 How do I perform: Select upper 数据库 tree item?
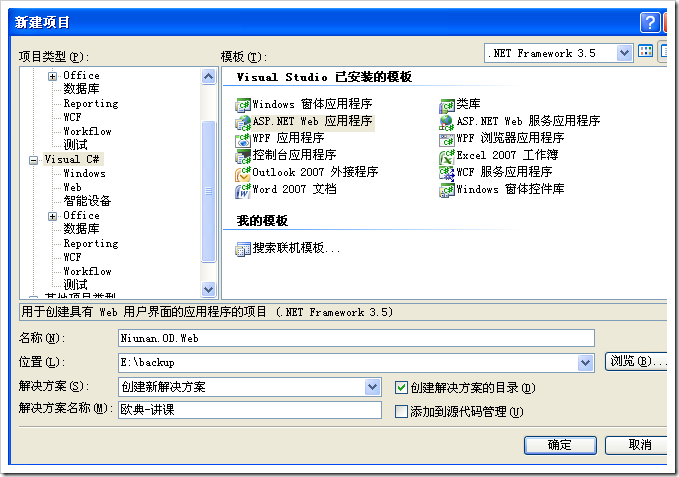[x=81, y=89]
